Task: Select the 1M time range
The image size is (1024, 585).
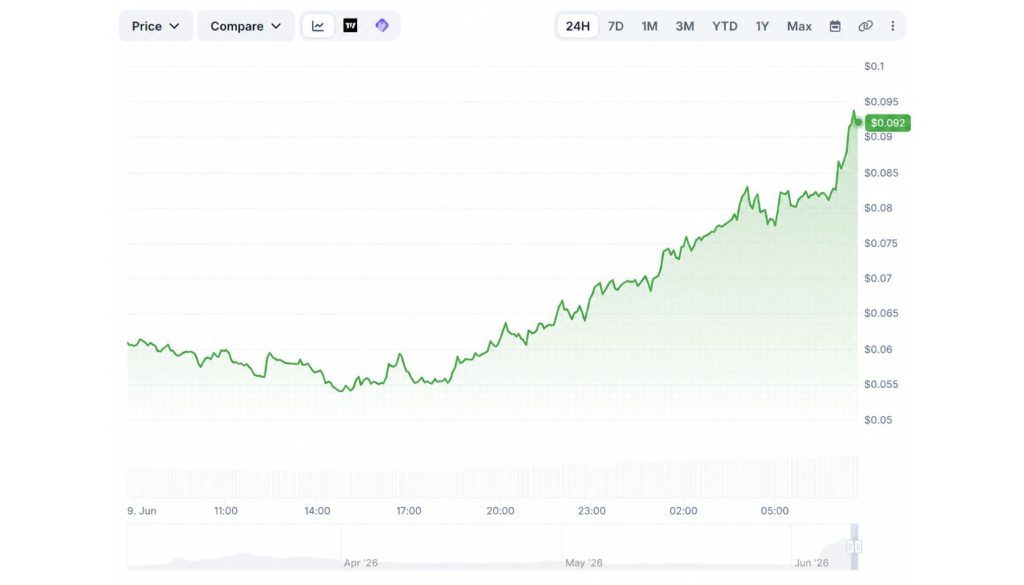Action: 649,26
